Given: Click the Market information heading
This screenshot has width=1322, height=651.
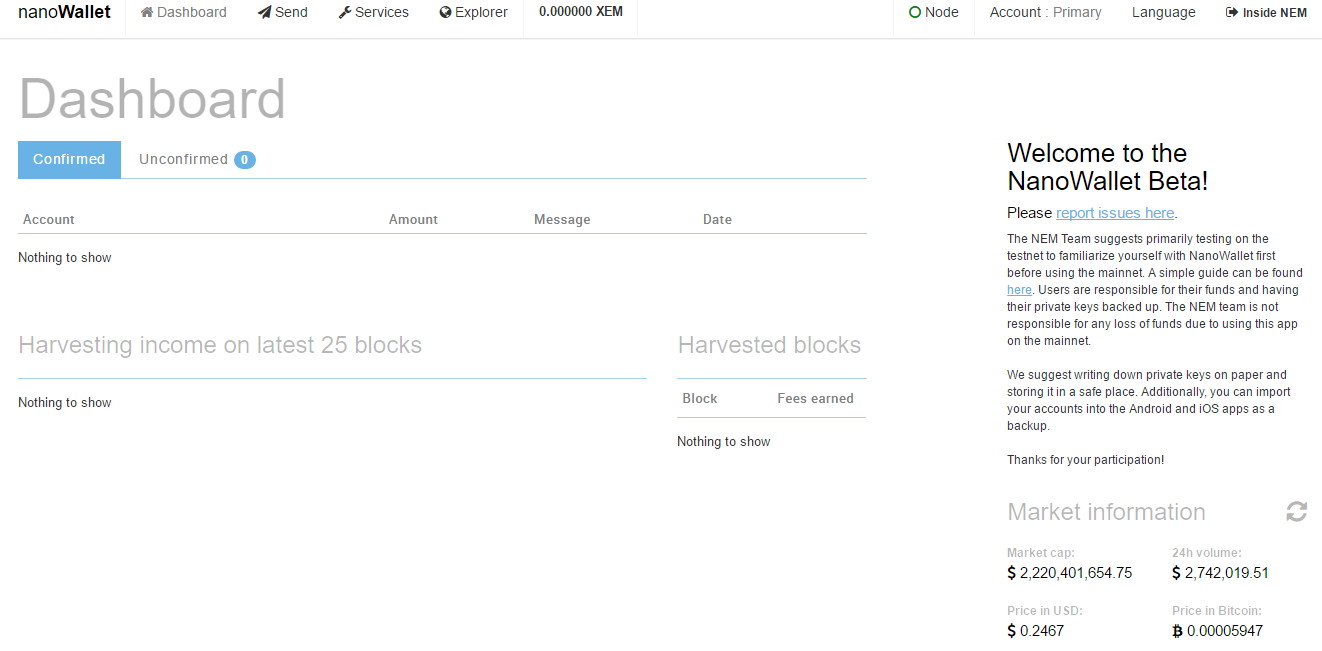Looking at the screenshot, I should click(1106, 512).
